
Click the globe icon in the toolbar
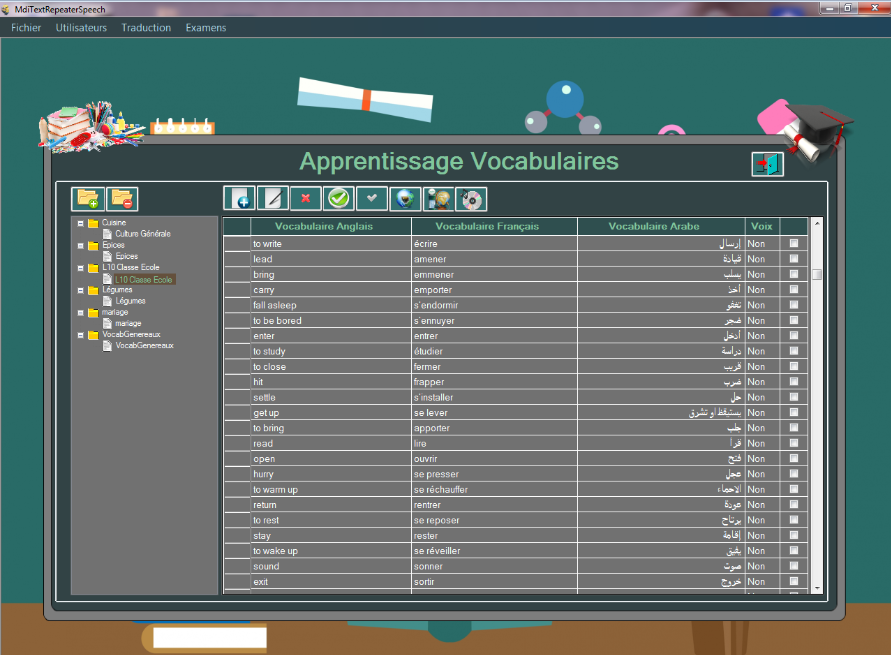point(405,198)
